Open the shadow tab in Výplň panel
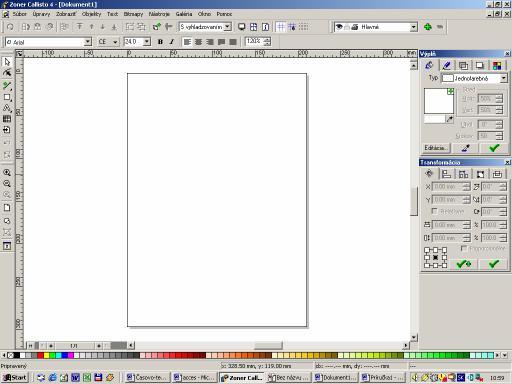 coord(480,65)
